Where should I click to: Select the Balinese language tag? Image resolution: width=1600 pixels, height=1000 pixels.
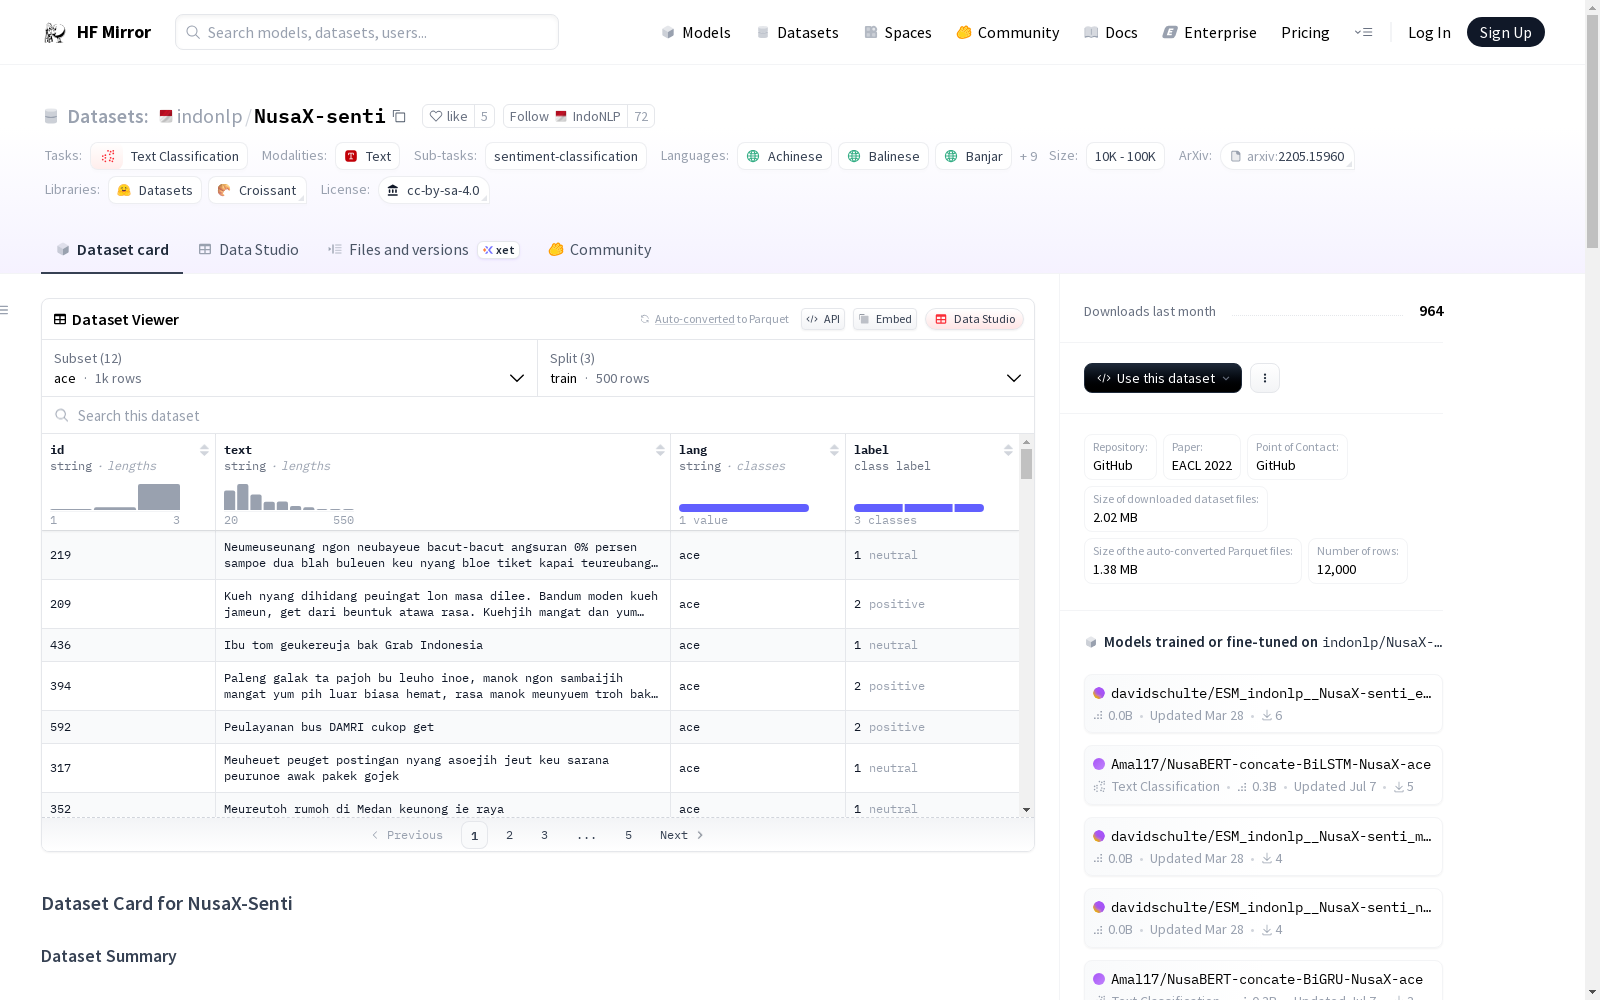[x=883, y=156]
